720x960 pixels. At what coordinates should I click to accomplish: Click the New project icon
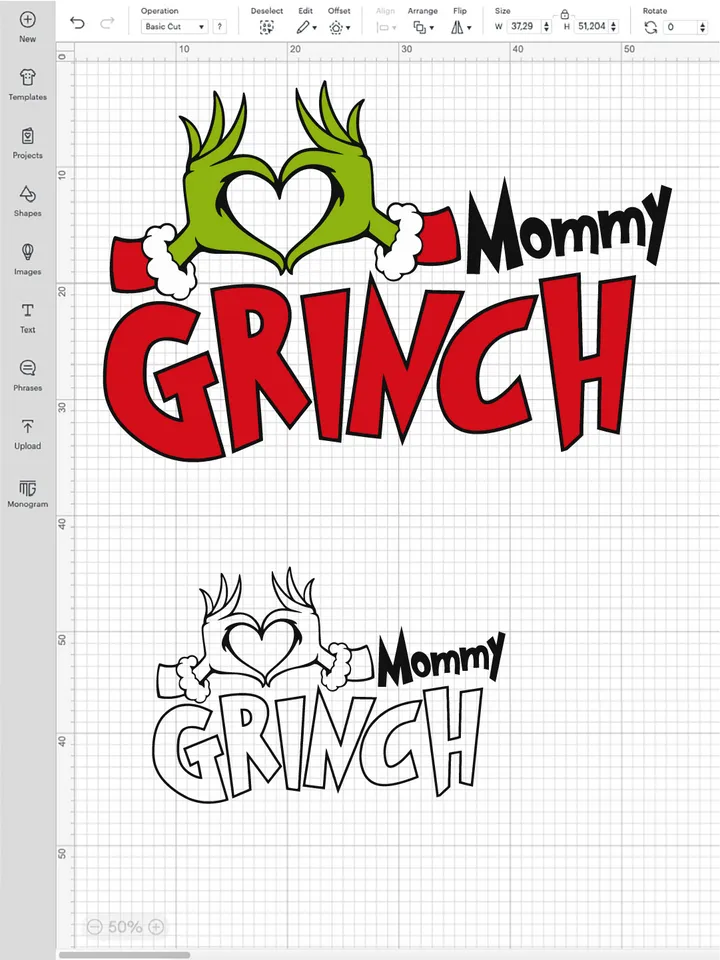[27, 20]
